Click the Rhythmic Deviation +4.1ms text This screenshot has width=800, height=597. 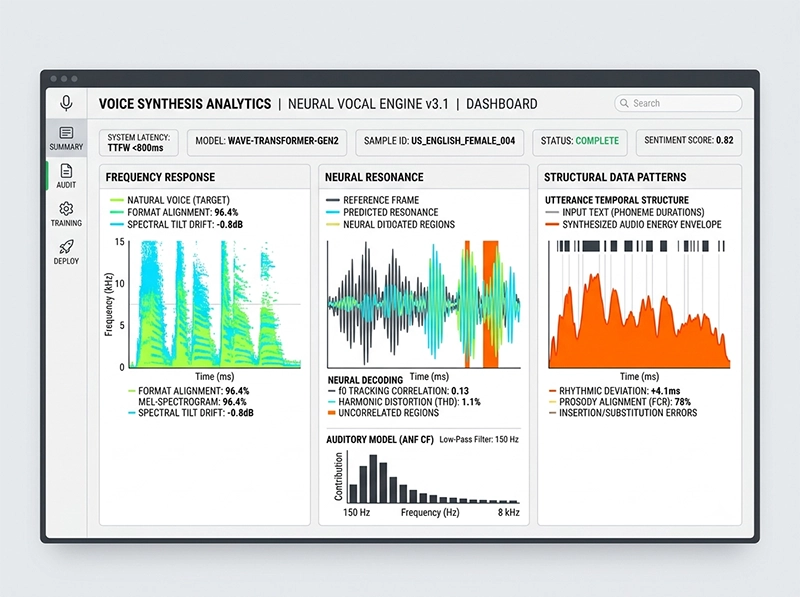click(x=619, y=391)
